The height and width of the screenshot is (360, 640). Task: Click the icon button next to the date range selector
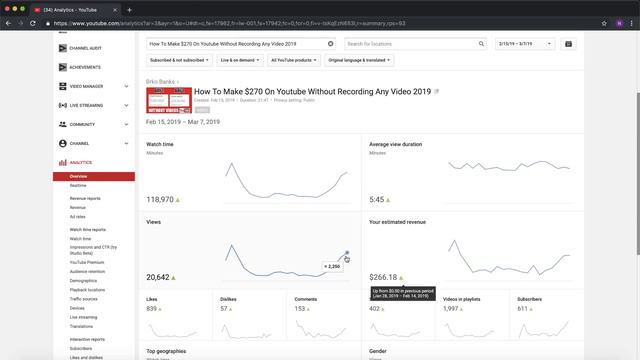[x=569, y=44]
